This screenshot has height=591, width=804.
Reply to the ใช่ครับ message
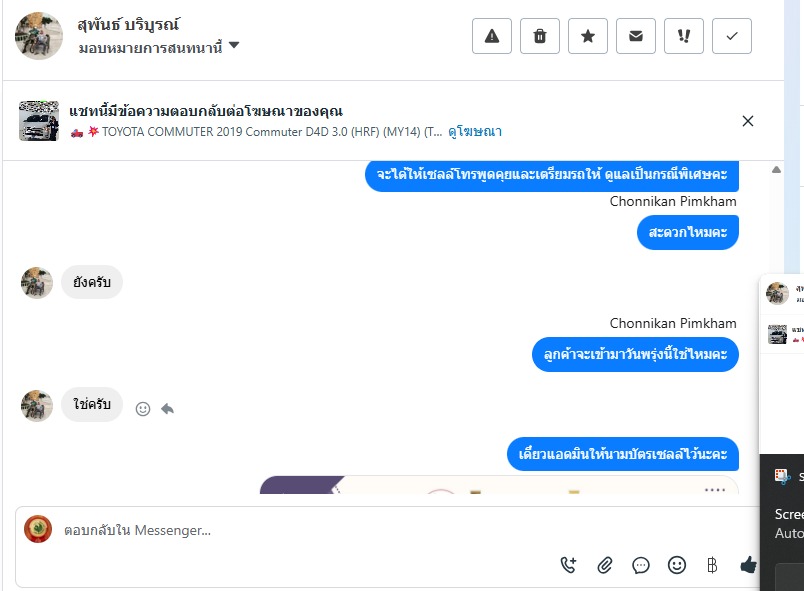pyautogui.click(x=167, y=409)
